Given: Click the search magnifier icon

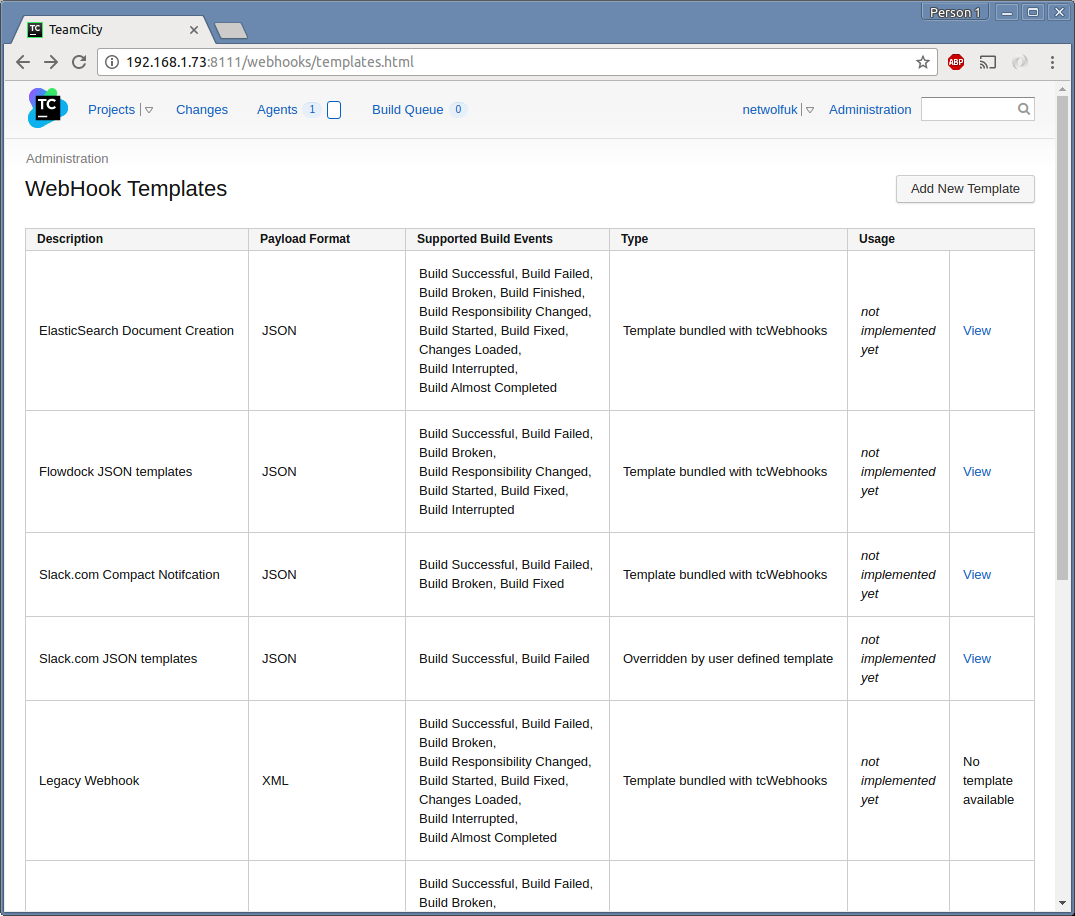Looking at the screenshot, I should 1024,109.
